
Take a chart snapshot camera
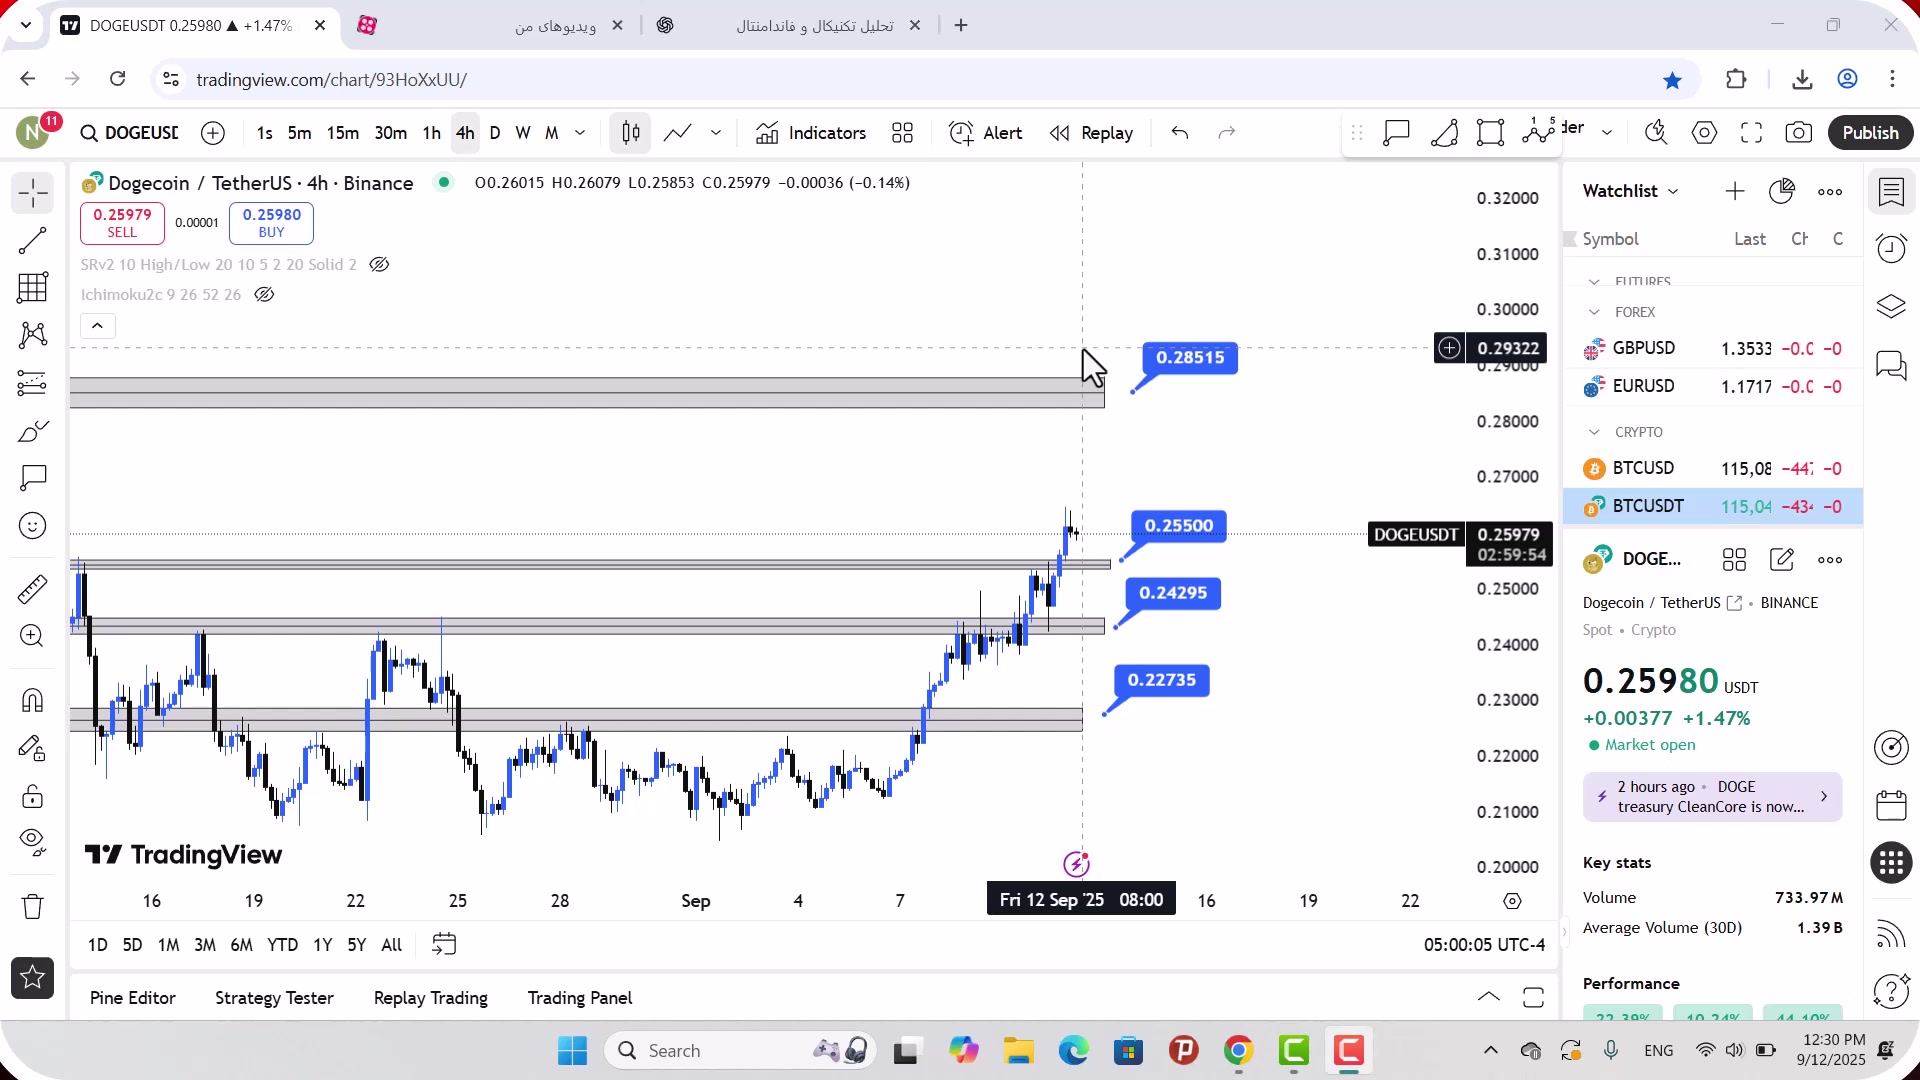click(1799, 133)
